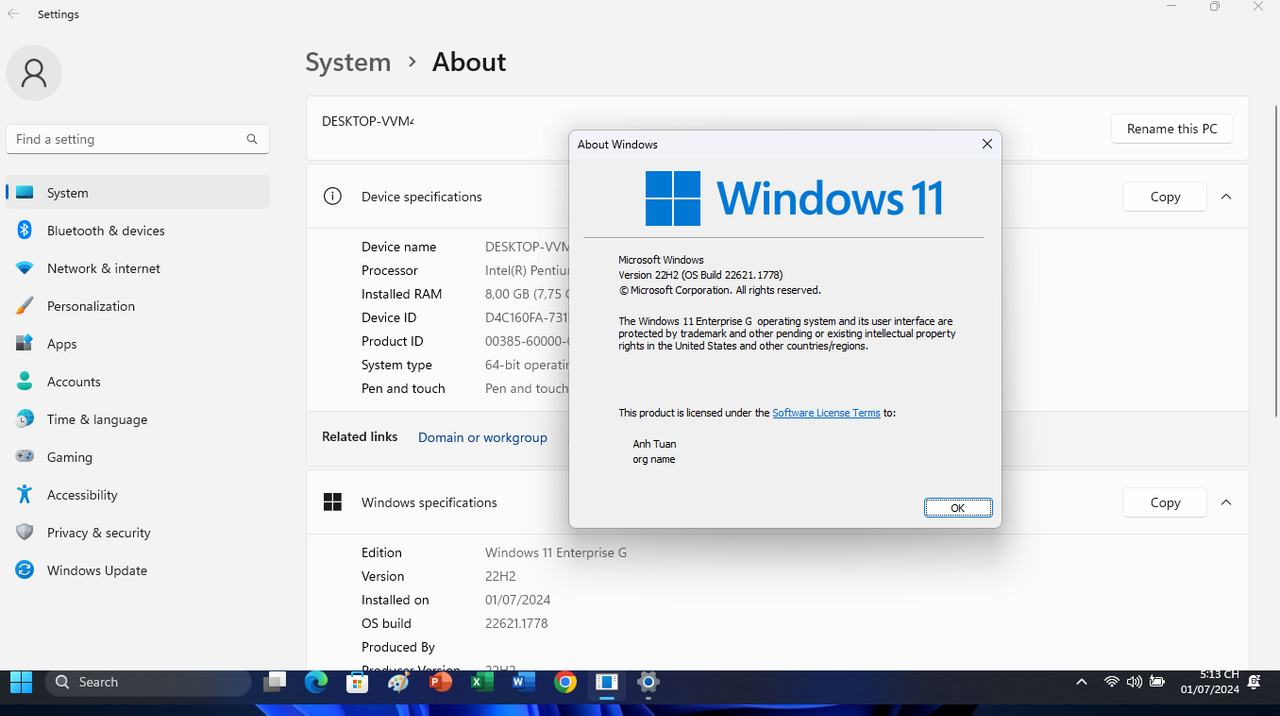
Task: Click OK in About Windows dialog
Action: 958,508
